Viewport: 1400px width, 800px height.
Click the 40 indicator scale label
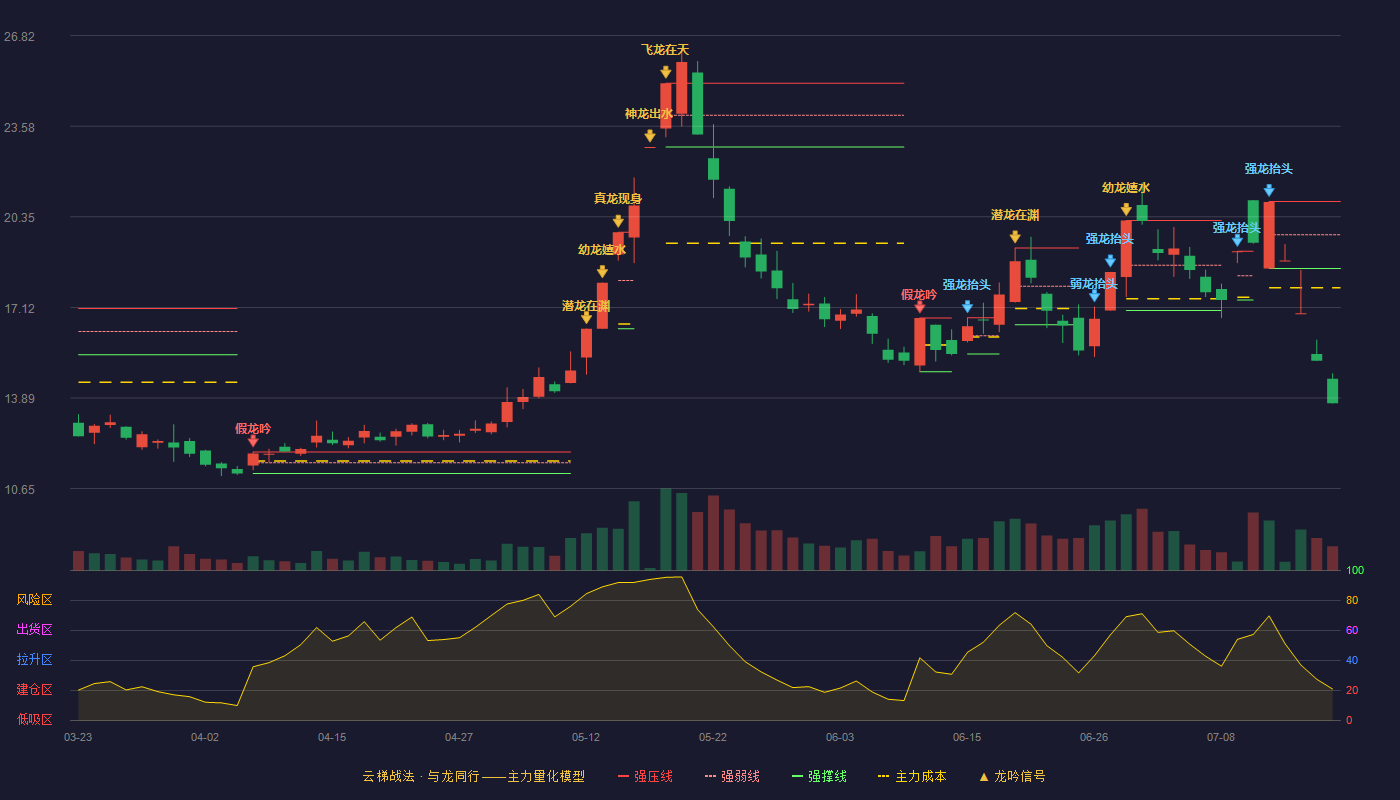click(x=1352, y=660)
